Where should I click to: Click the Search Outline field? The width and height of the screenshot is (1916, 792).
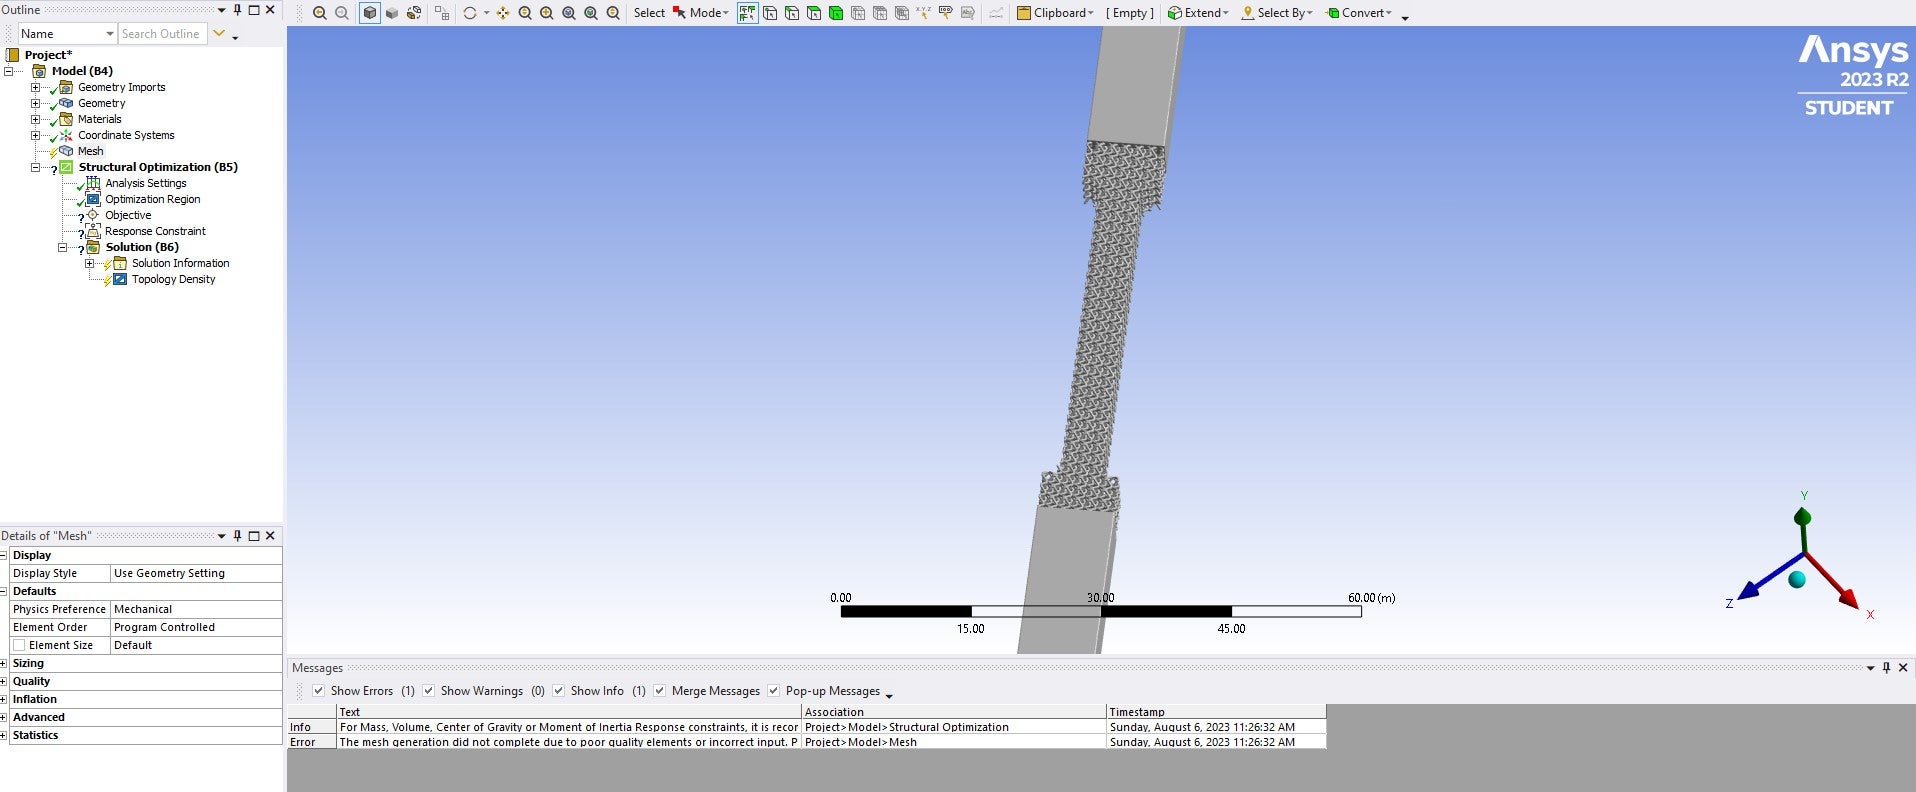click(x=160, y=34)
